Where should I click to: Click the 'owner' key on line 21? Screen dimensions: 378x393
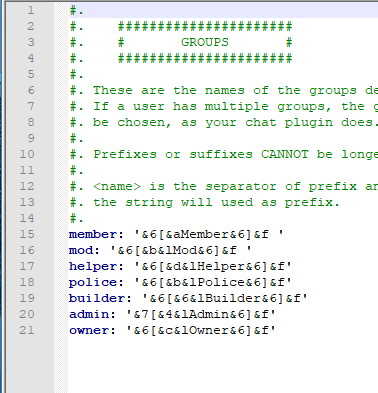pyautogui.click(x=89, y=330)
